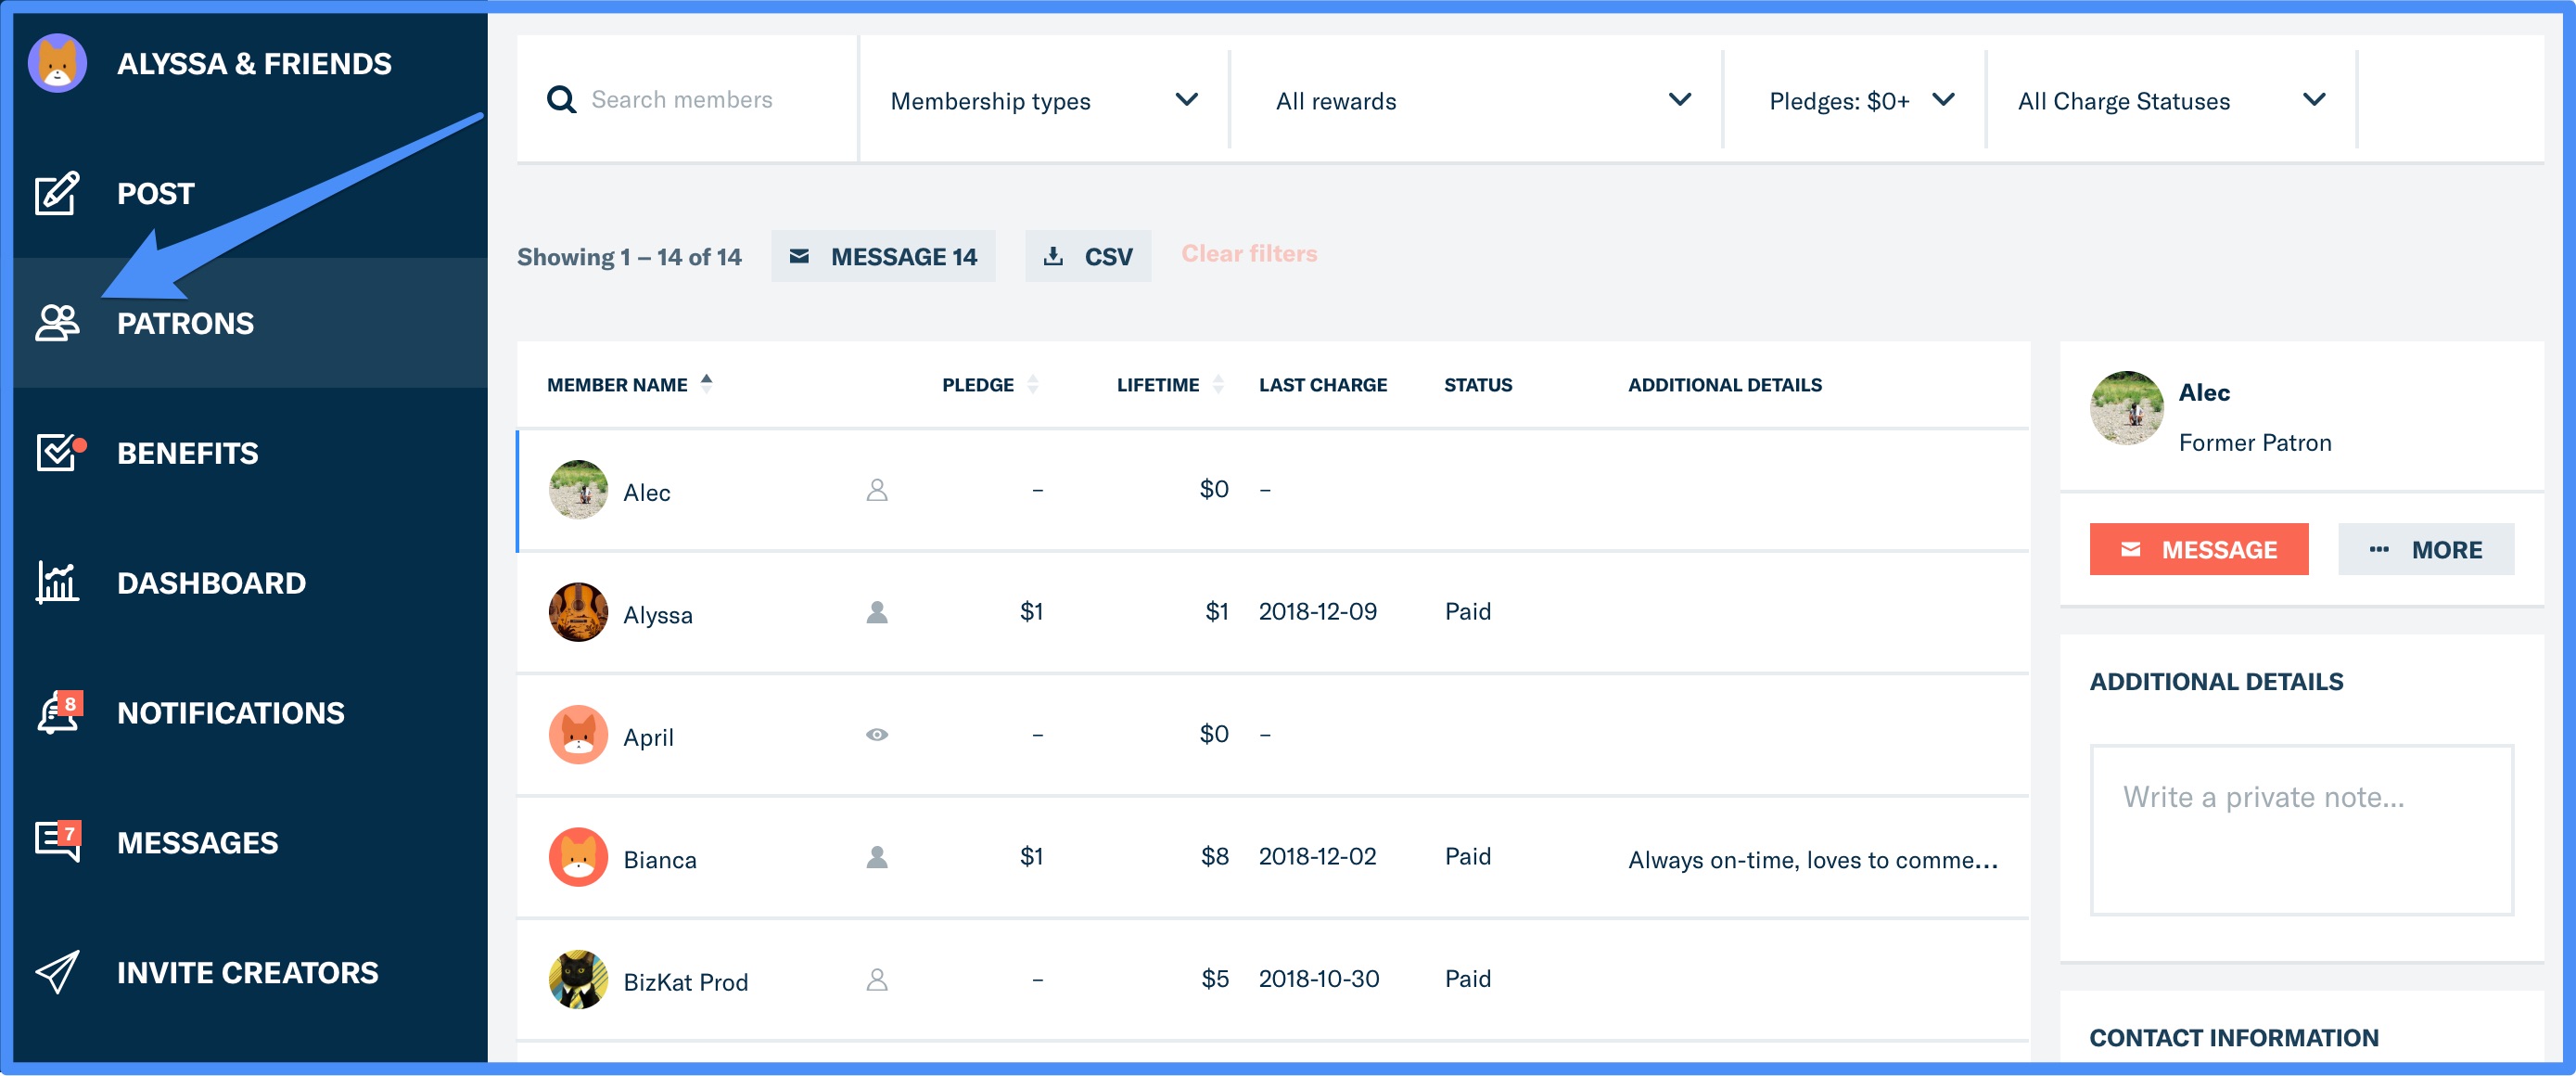The width and height of the screenshot is (2576, 1076).
Task: Click Alyssa's guitar avatar
Action: (578, 612)
